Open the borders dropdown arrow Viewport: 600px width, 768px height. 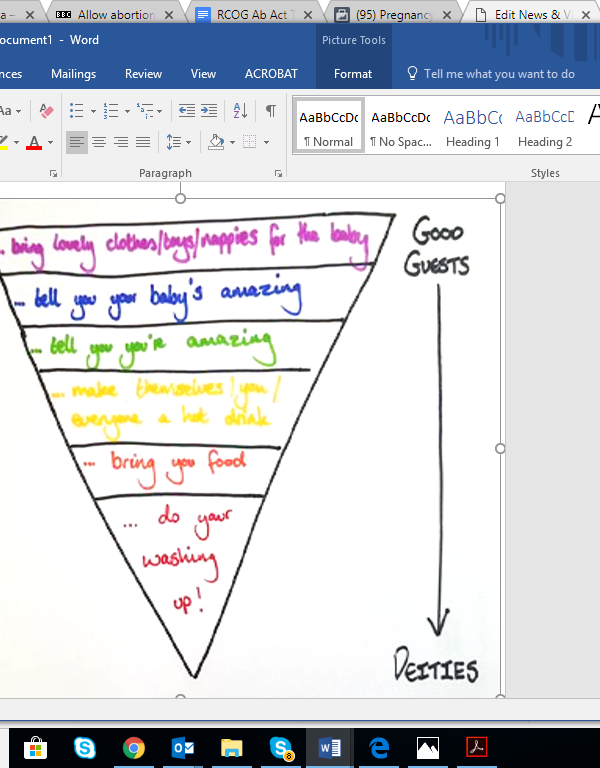click(x=266, y=143)
